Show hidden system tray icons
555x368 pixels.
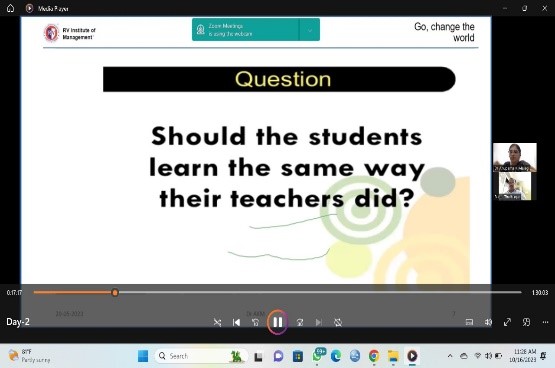[450, 356]
